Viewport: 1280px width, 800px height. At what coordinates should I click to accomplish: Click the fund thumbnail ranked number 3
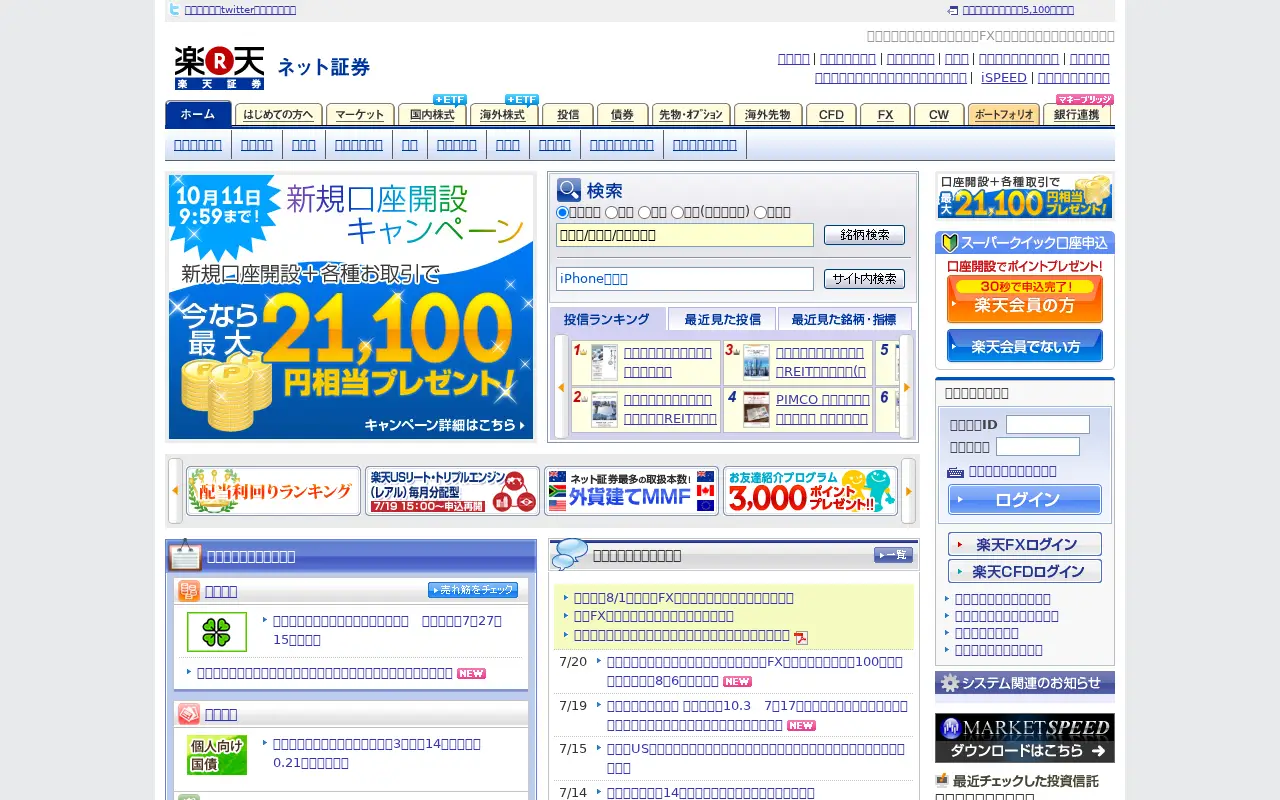coord(756,362)
